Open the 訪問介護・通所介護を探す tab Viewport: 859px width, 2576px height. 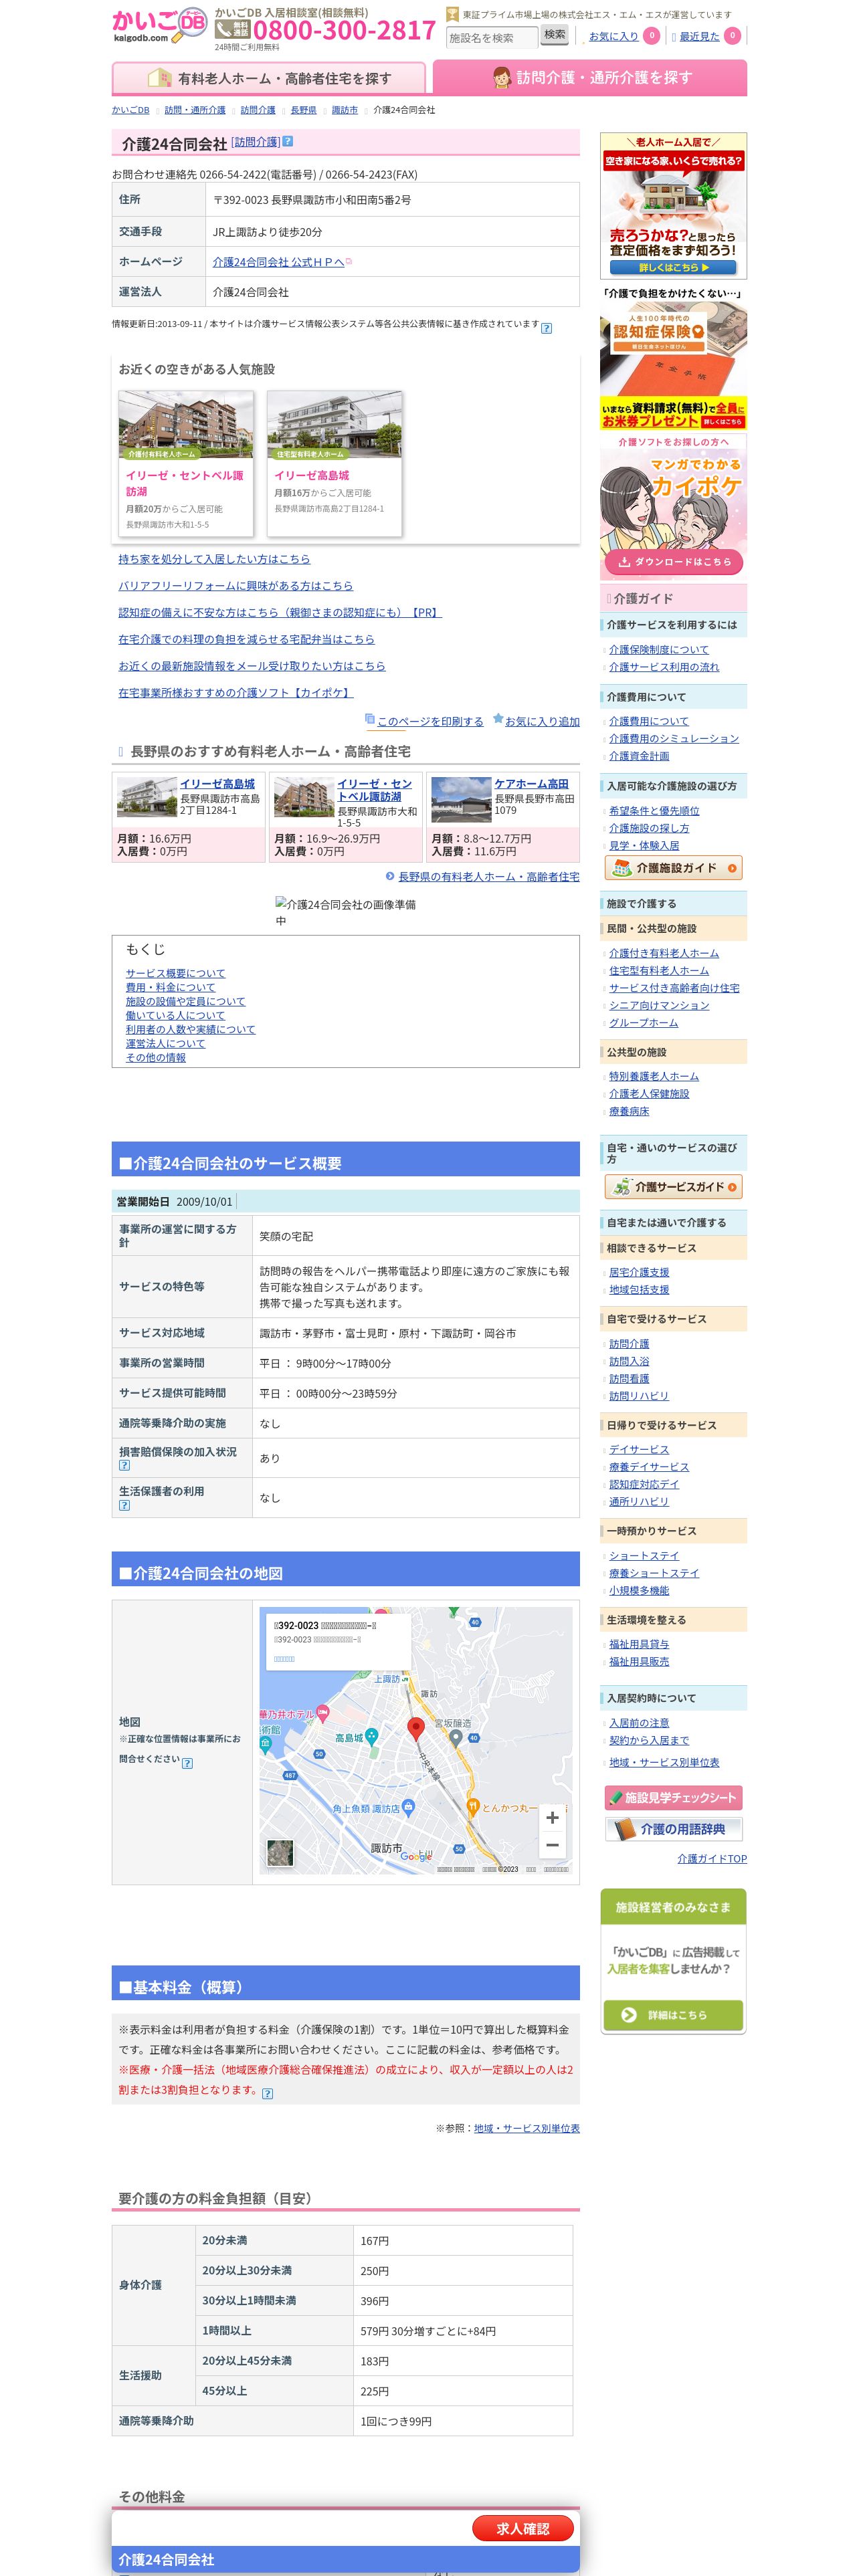(590, 78)
